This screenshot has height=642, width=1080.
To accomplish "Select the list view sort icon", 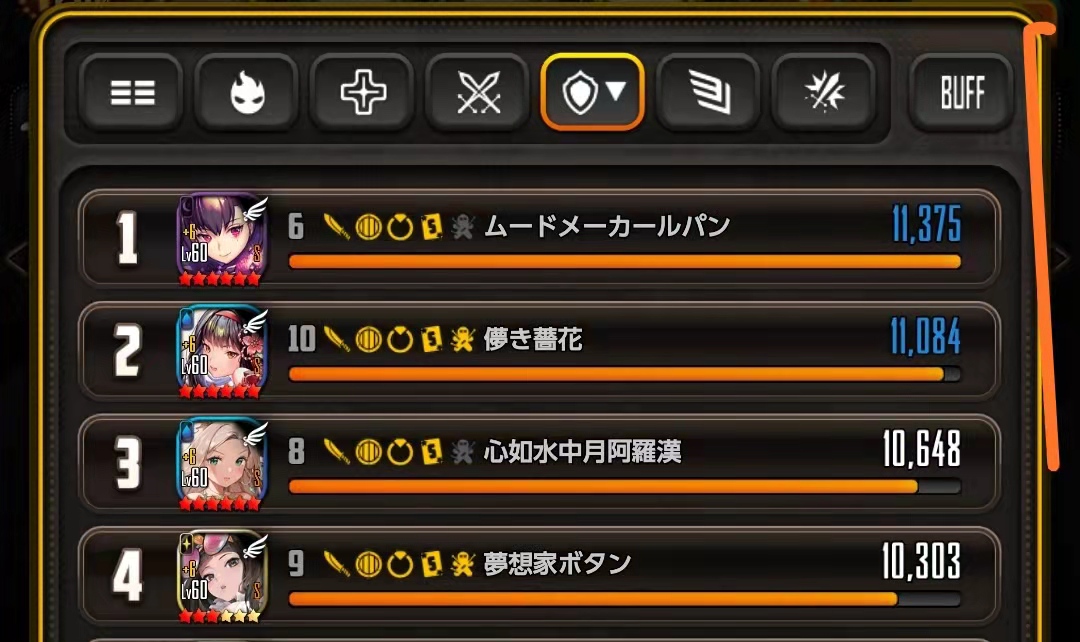I will click(x=132, y=92).
